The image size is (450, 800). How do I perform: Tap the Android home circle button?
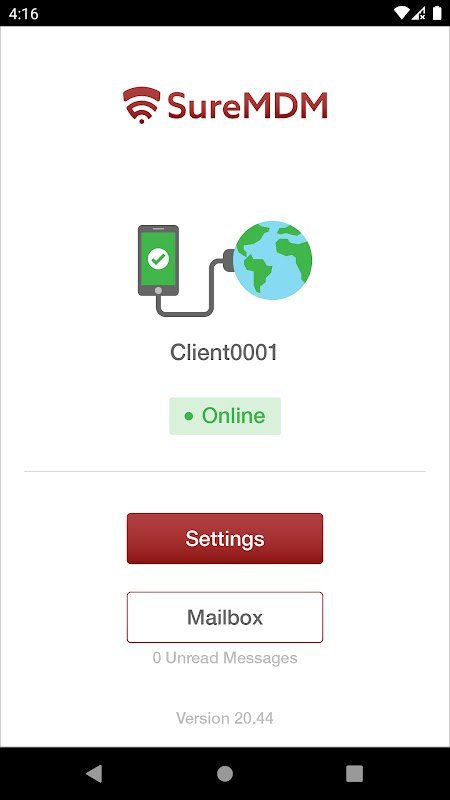coord(225,773)
